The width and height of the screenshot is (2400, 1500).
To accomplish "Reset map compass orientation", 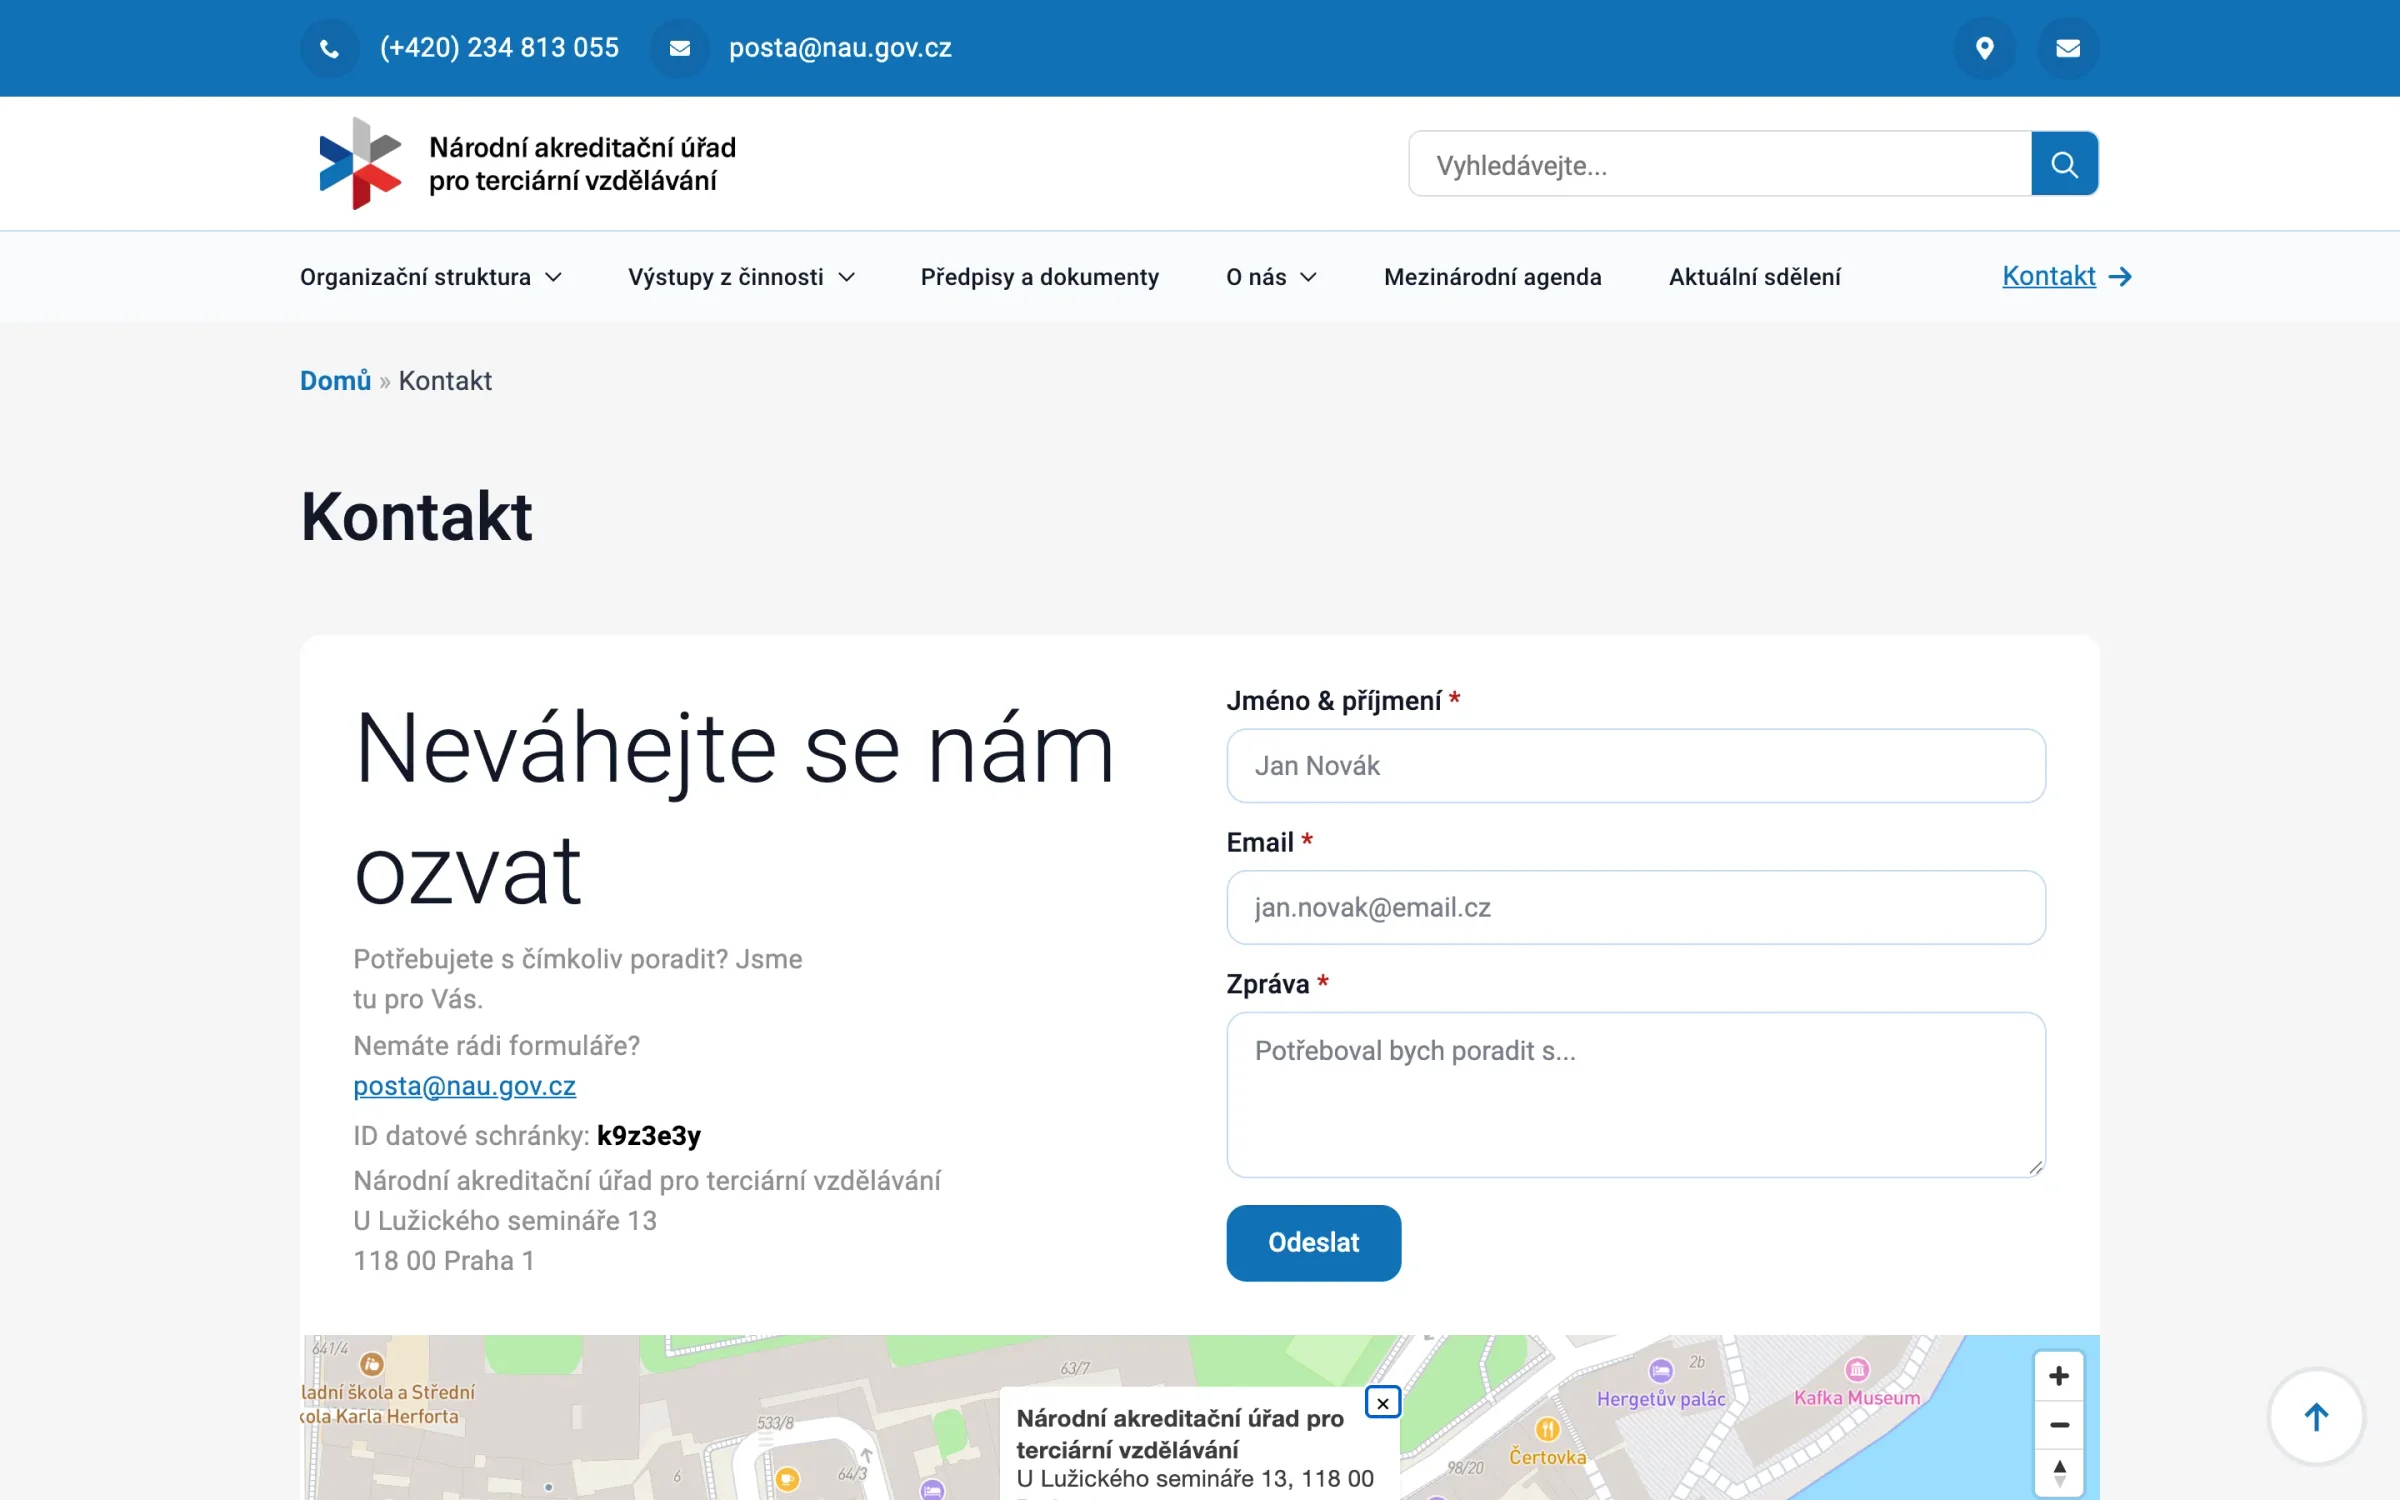I will click(2058, 1473).
